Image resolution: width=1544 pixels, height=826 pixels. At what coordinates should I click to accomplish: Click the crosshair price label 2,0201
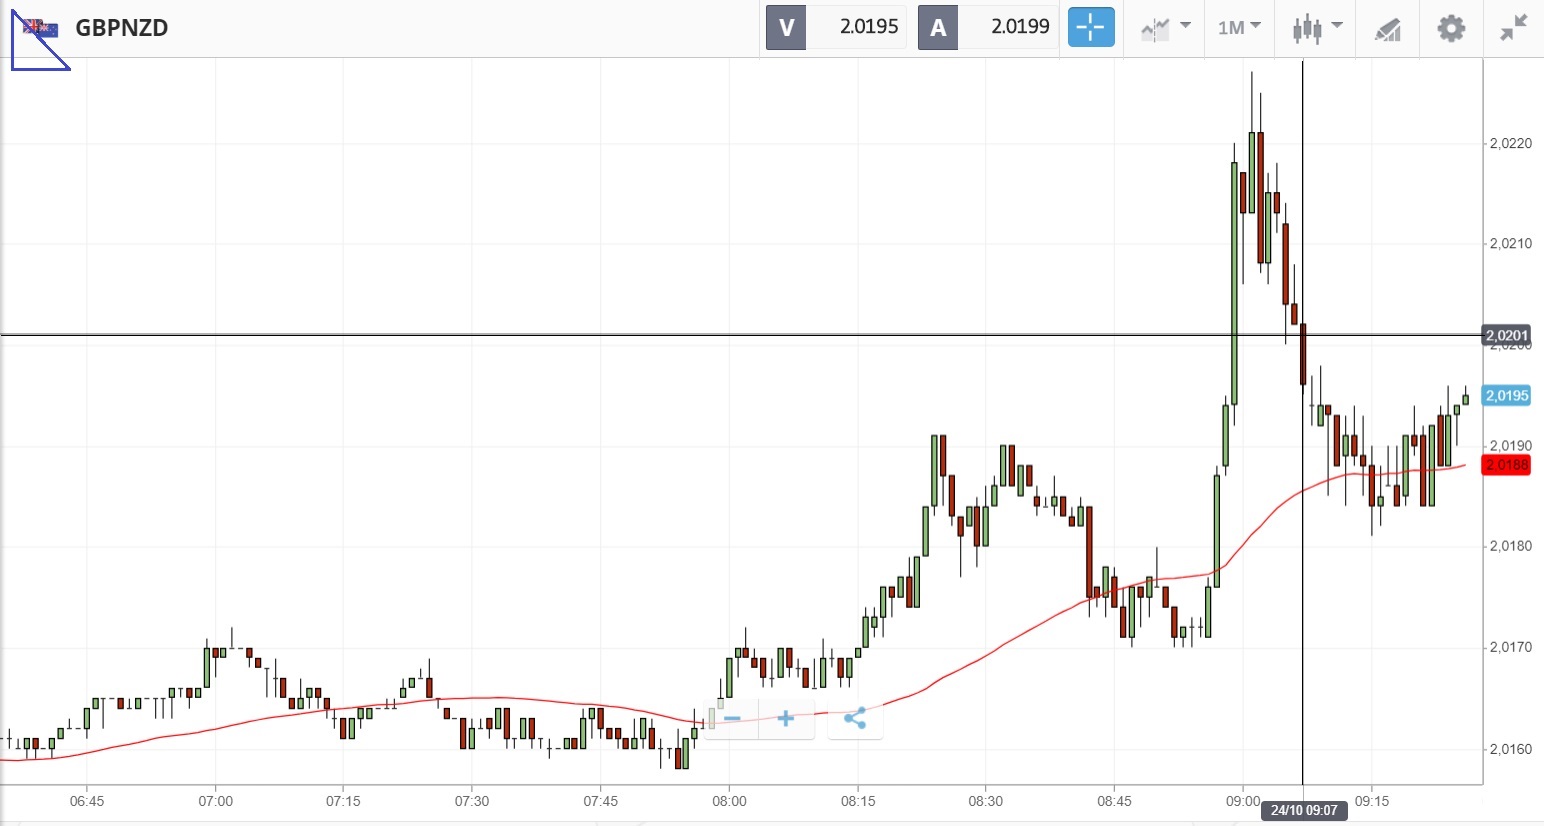tap(1506, 335)
